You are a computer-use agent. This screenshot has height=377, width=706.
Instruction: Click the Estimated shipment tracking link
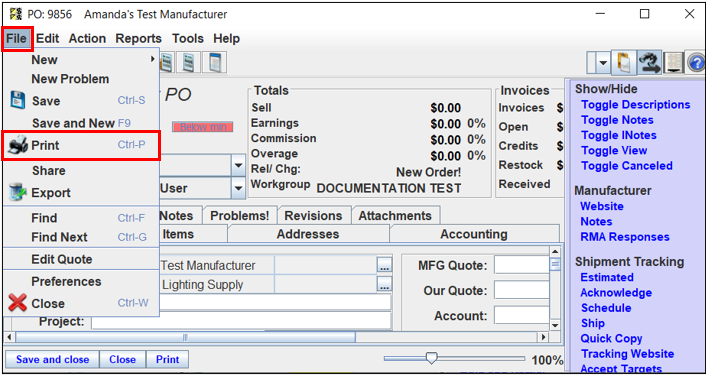tap(607, 277)
